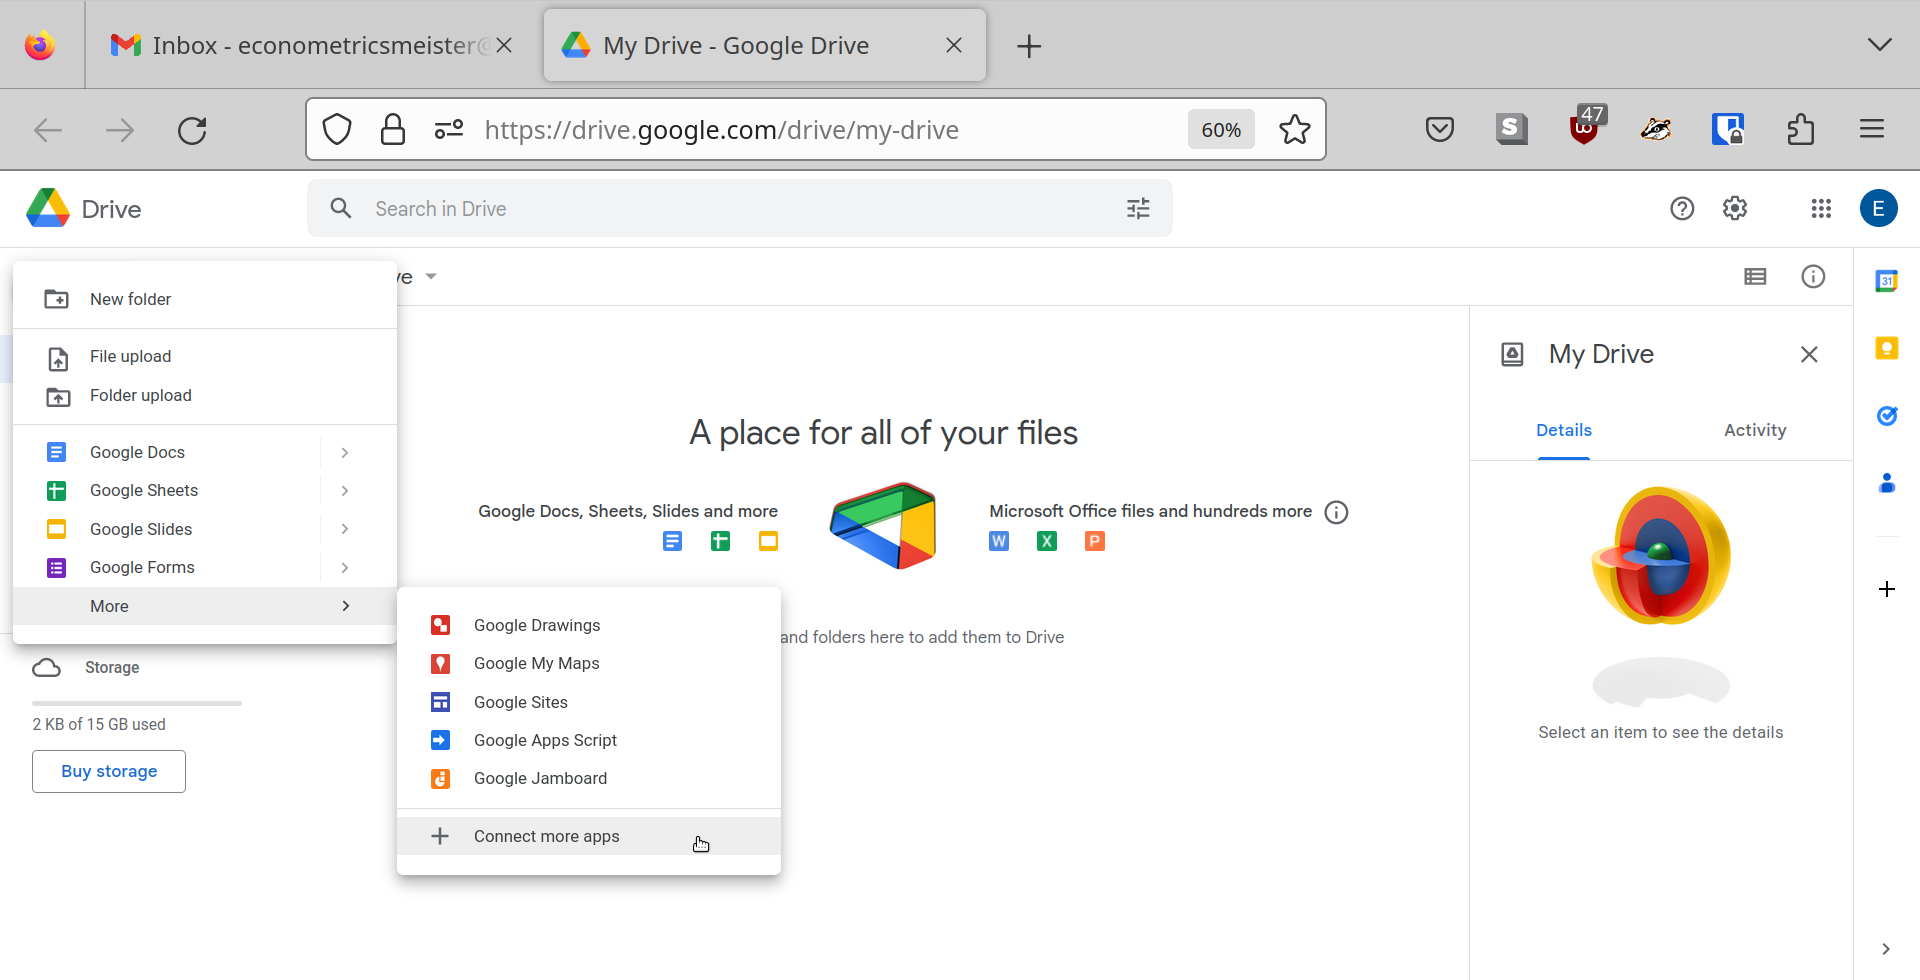Open Google Tasks side panel
The image size is (1920, 980).
[1887, 416]
